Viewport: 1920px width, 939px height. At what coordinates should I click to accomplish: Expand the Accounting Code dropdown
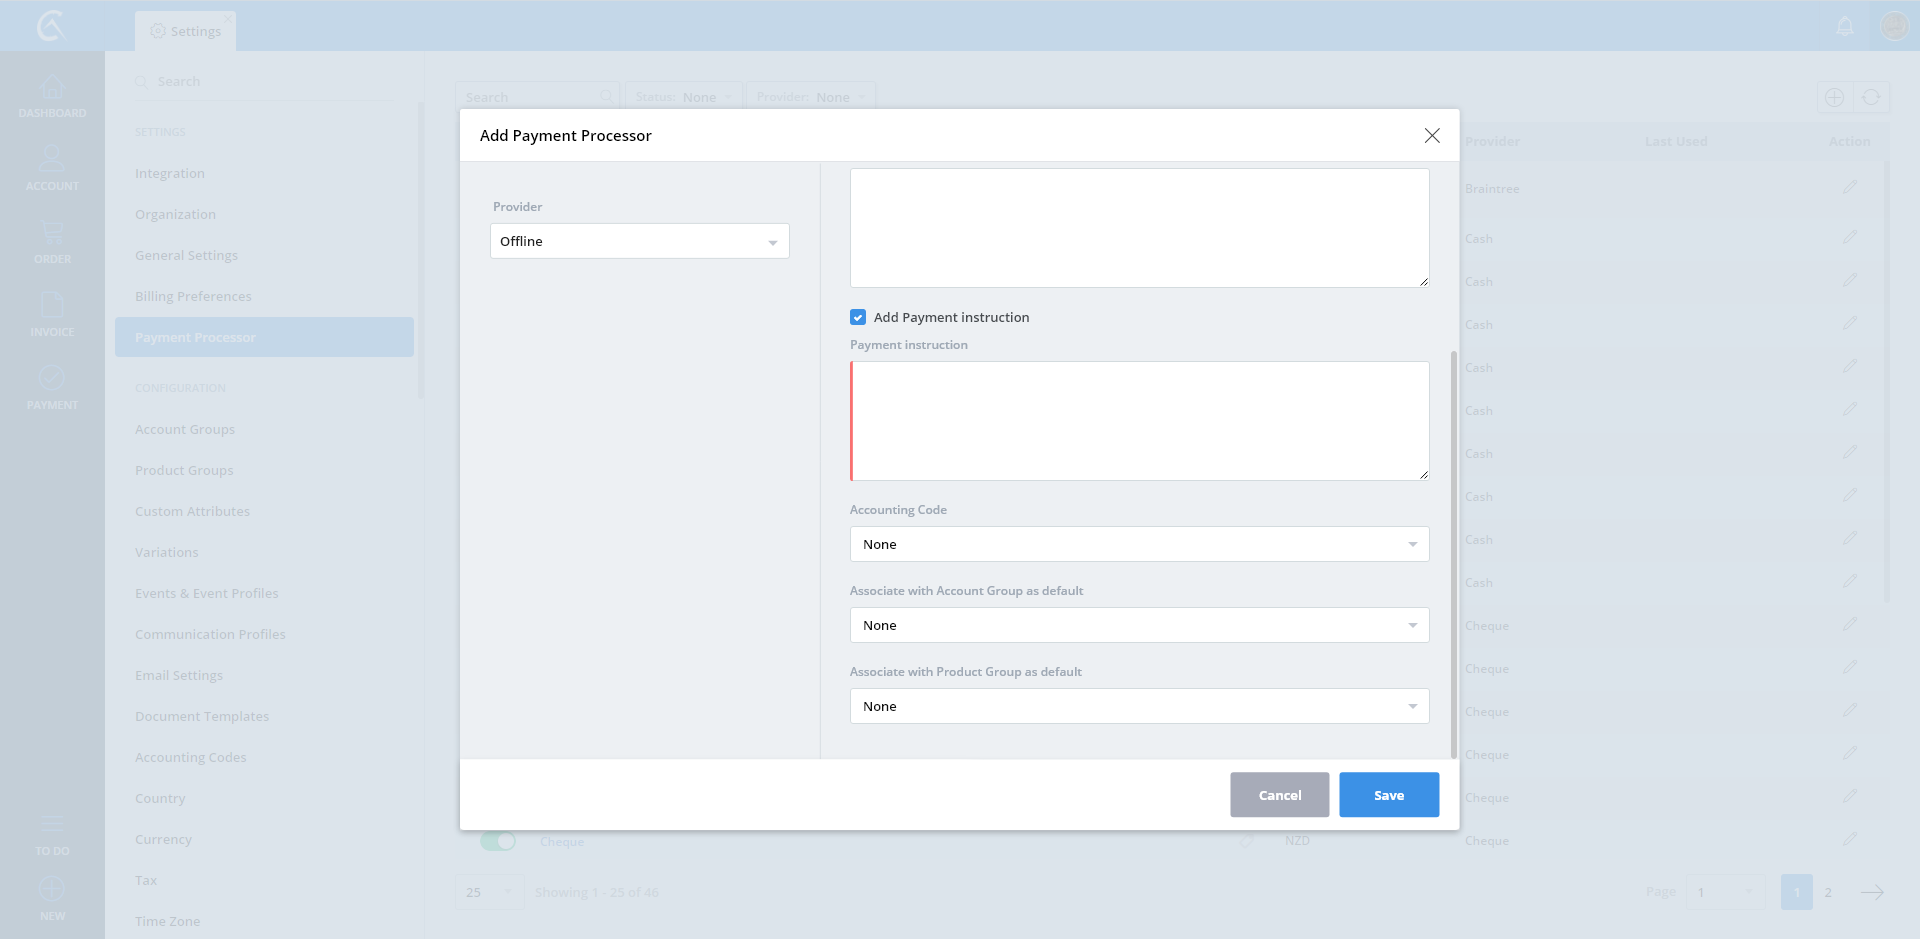(x=1139, y=544)
